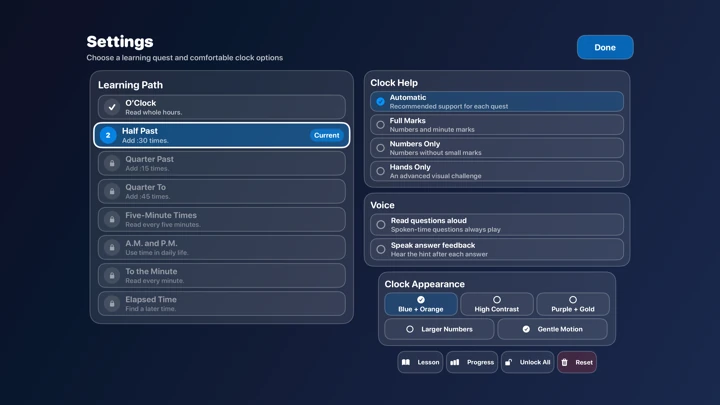720x405 pixels.
Task: Click the Lesson book icon
Action: 406,362
